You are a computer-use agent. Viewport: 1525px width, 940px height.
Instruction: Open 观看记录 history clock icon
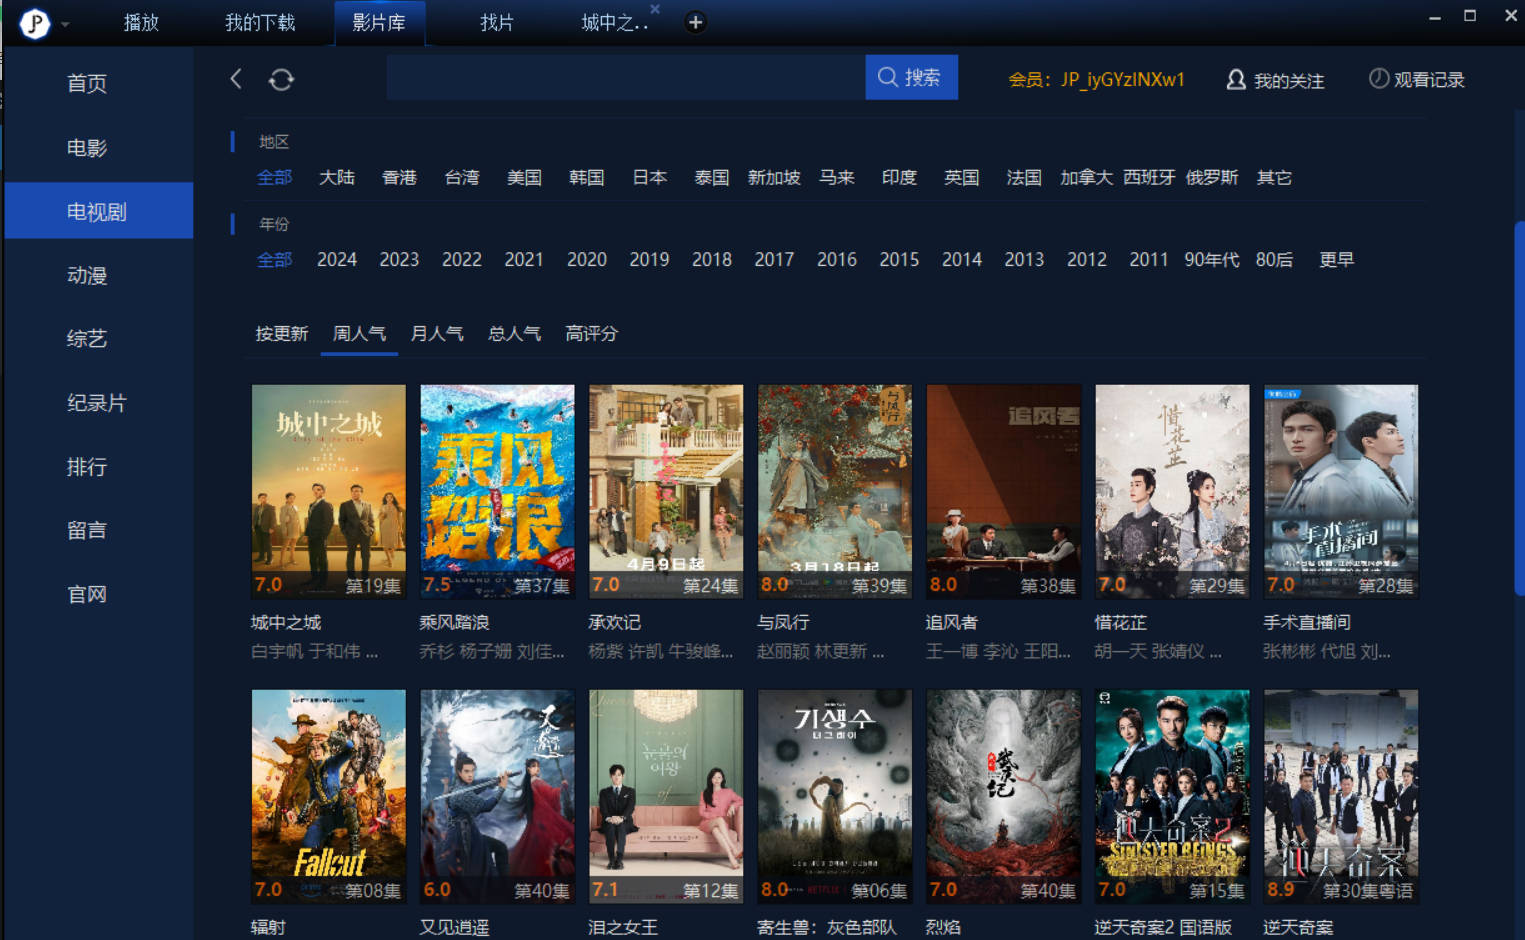point(1416,79)
